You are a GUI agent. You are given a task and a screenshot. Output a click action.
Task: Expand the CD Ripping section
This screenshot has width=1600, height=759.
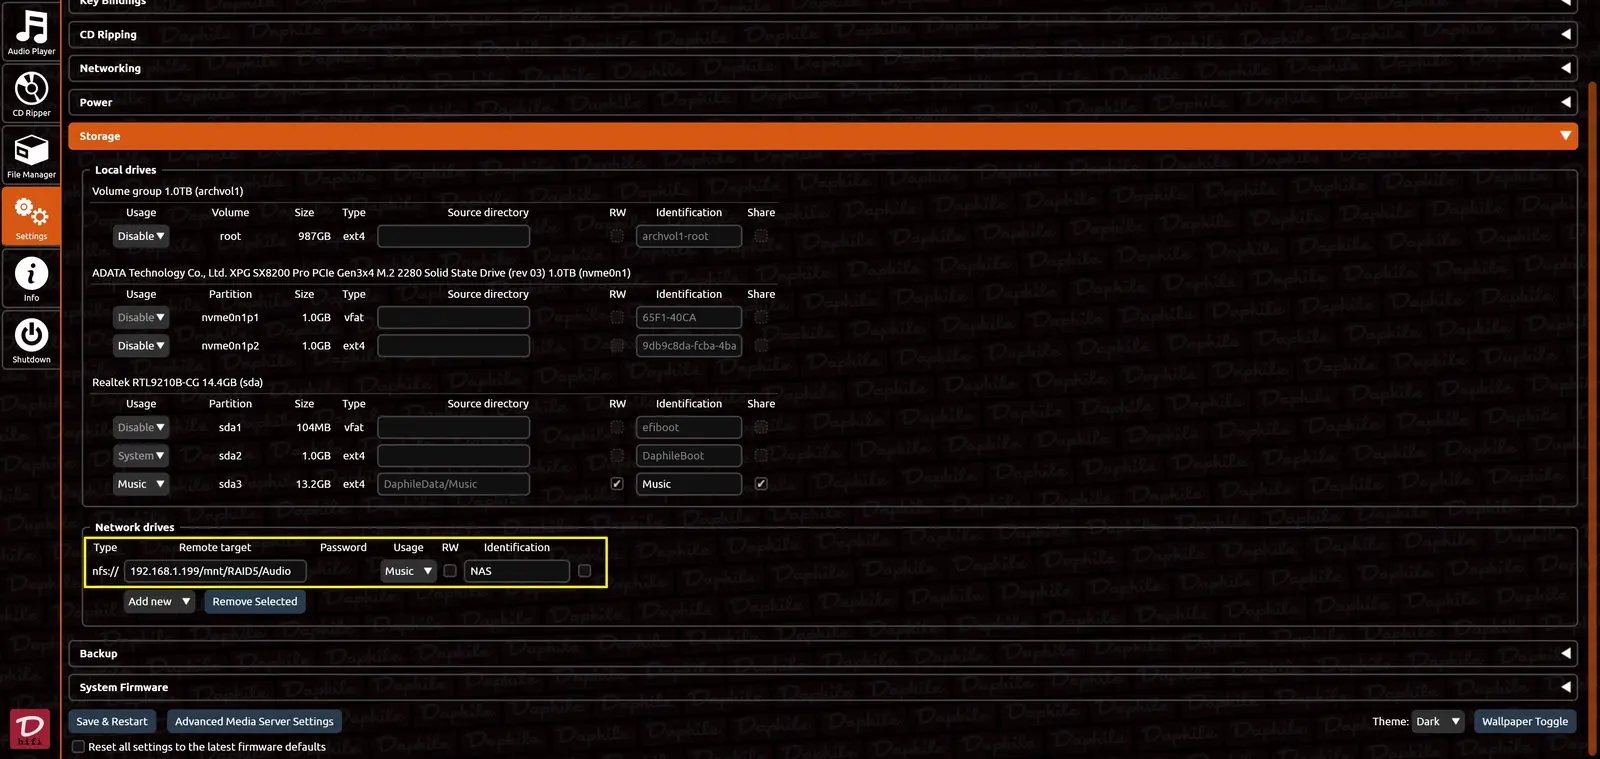tap(822, 34)
